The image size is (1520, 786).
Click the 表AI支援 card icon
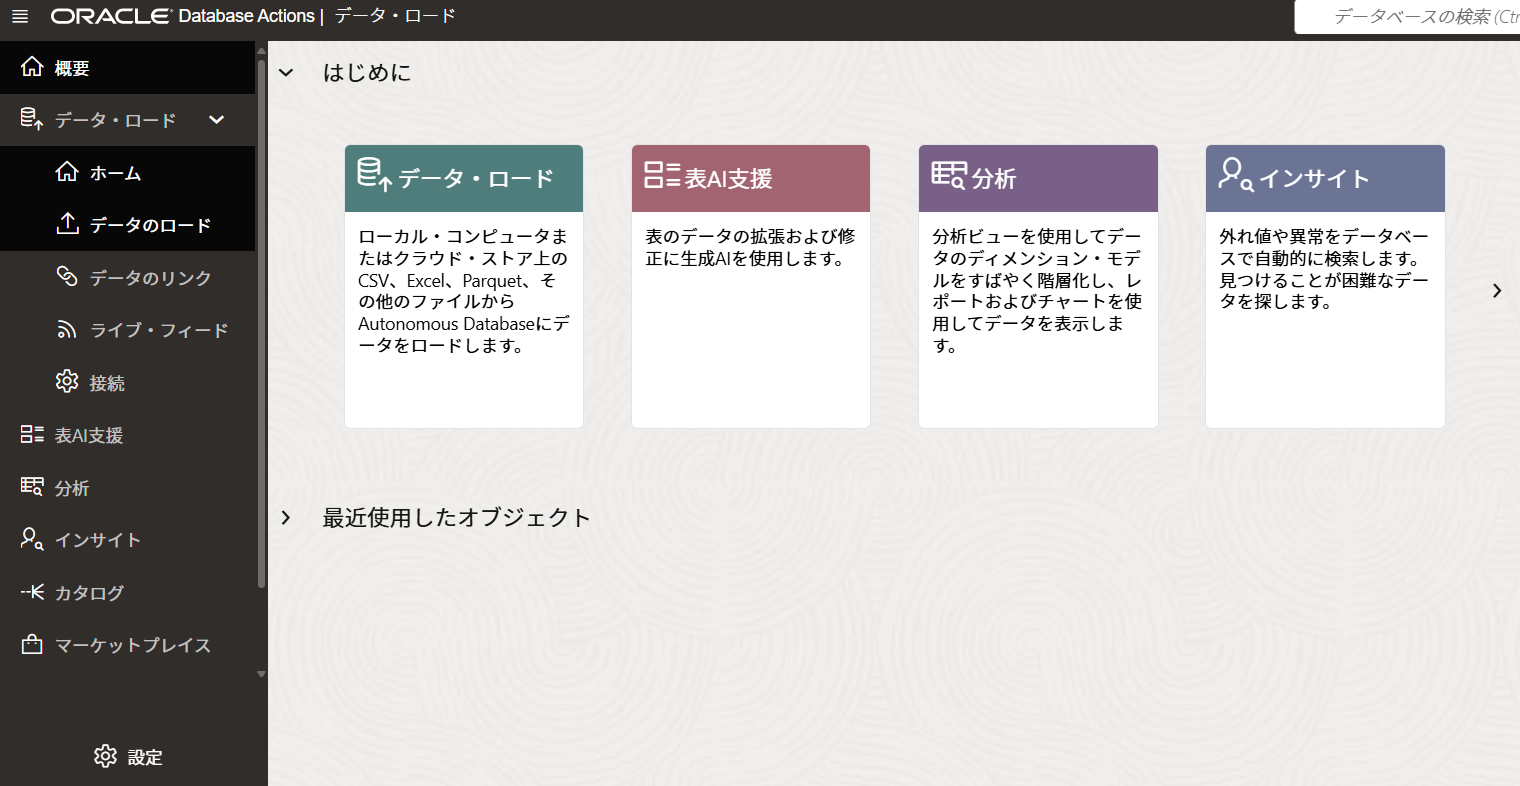coord(662,175)
